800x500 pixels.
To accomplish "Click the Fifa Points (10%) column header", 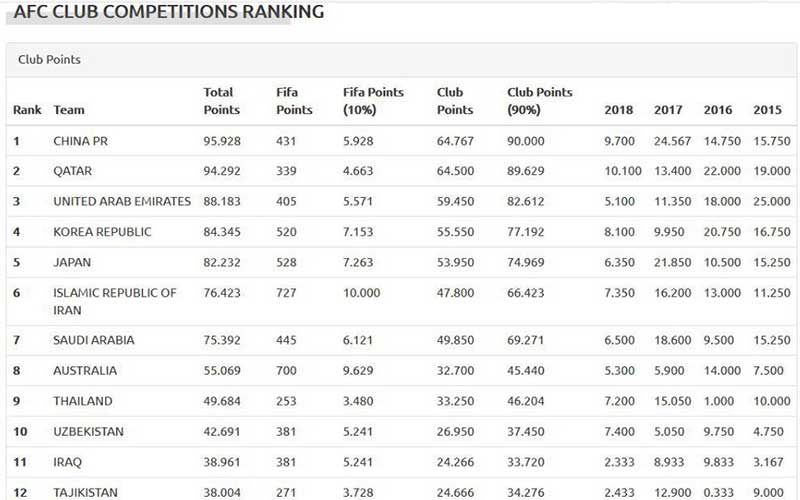I will (x=373, y=101).
